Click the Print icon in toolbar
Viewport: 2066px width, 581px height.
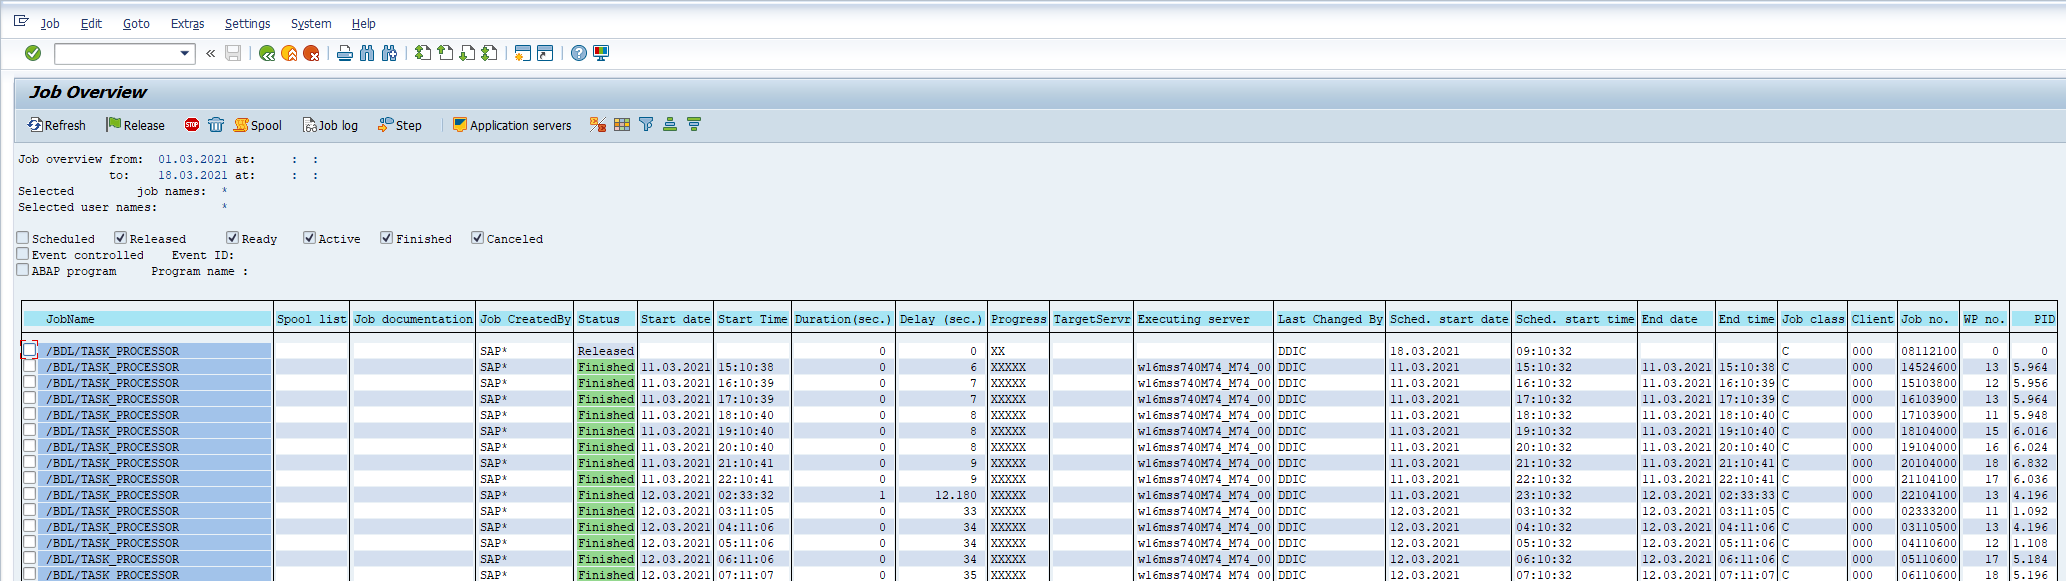coord(345,53)
